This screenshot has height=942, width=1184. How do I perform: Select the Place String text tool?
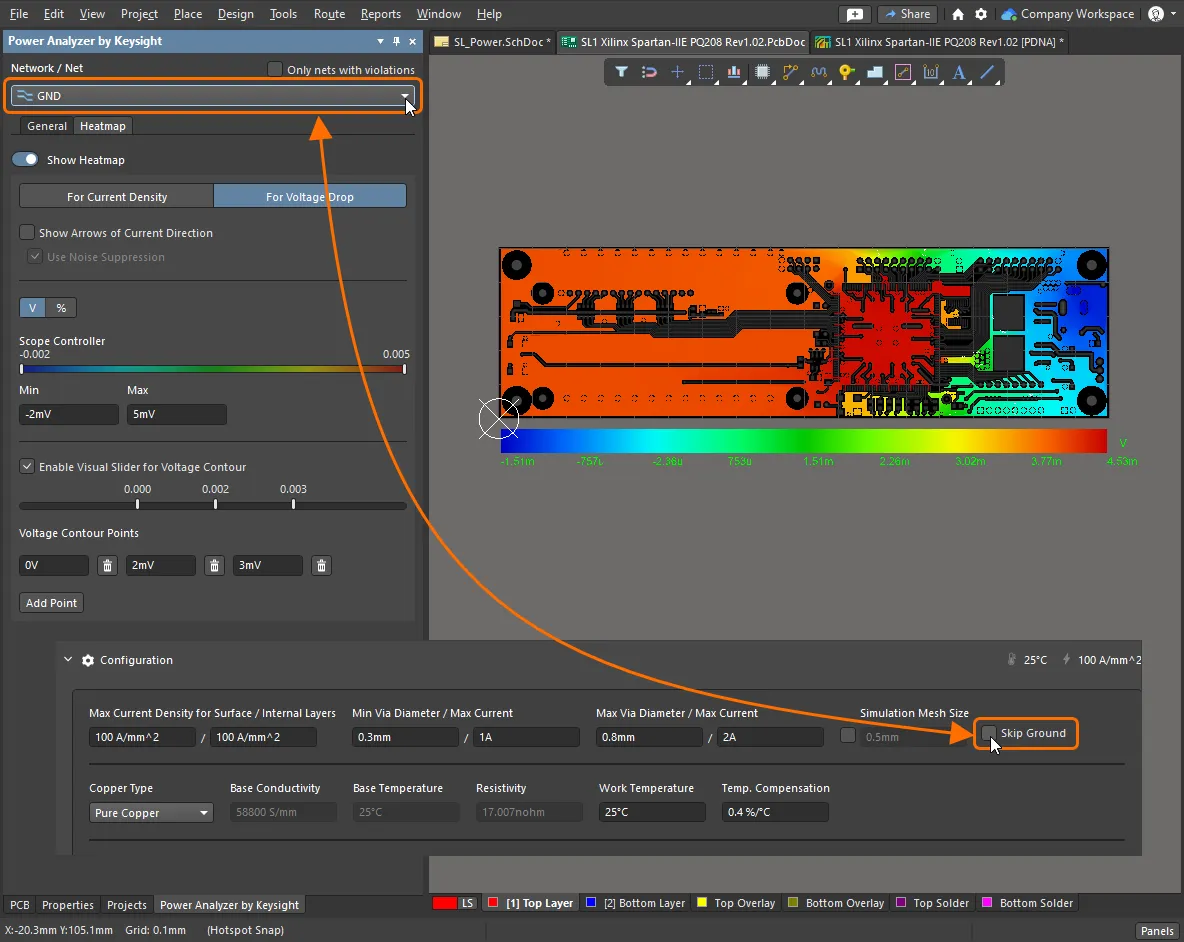click(x=958, y=72)
